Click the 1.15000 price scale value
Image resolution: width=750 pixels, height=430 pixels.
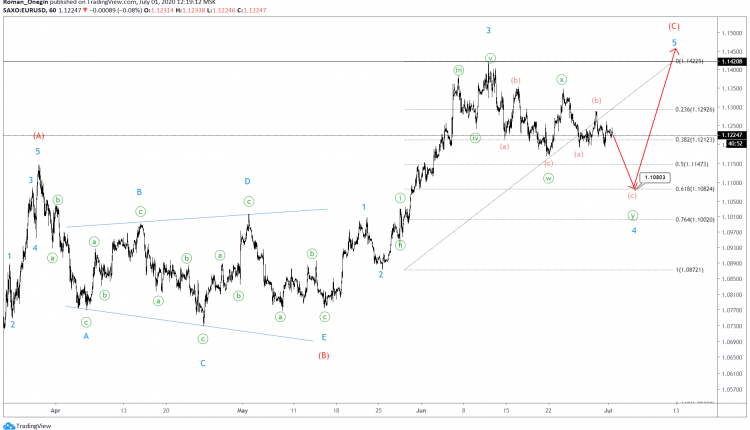(733, 33)
